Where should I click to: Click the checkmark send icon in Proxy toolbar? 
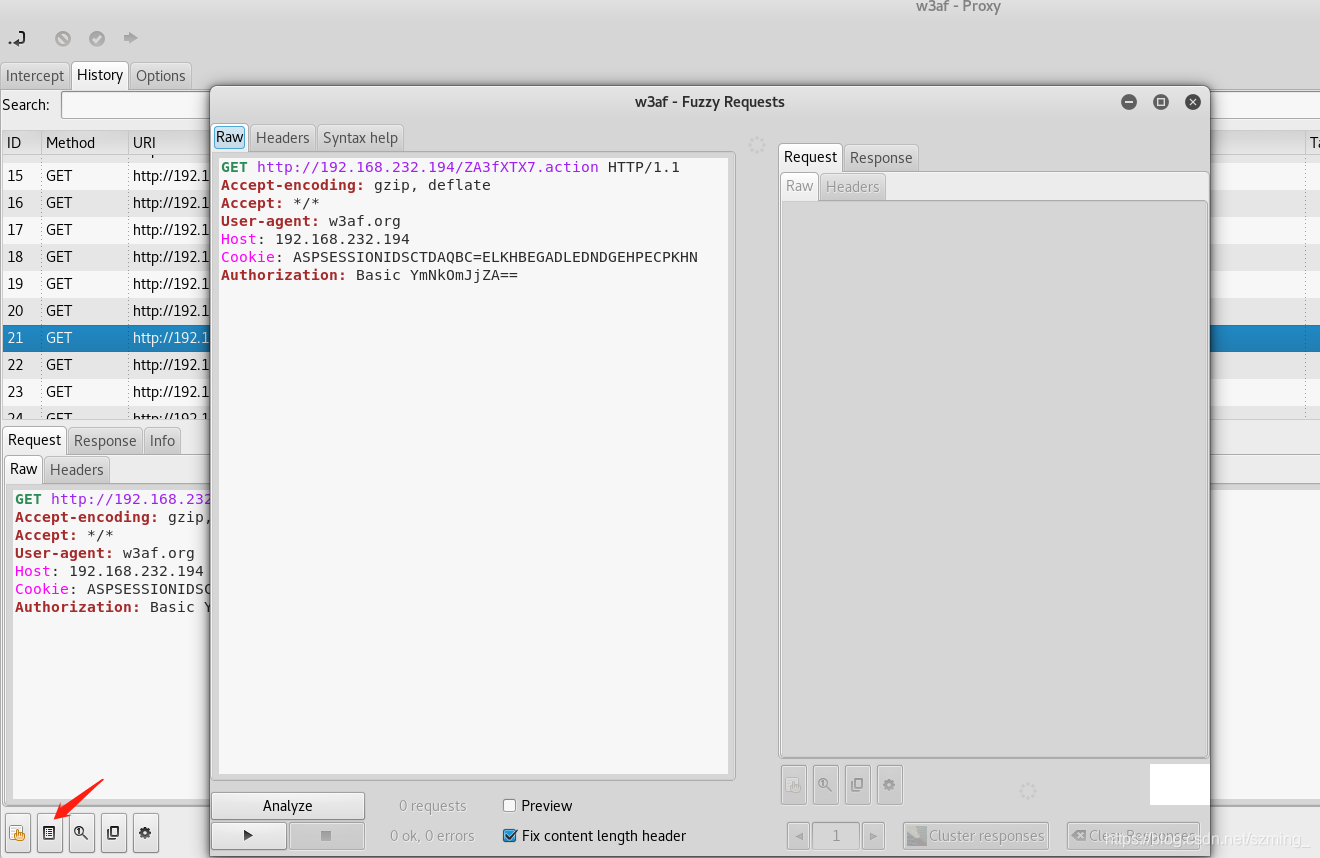(x=97, y=39)
